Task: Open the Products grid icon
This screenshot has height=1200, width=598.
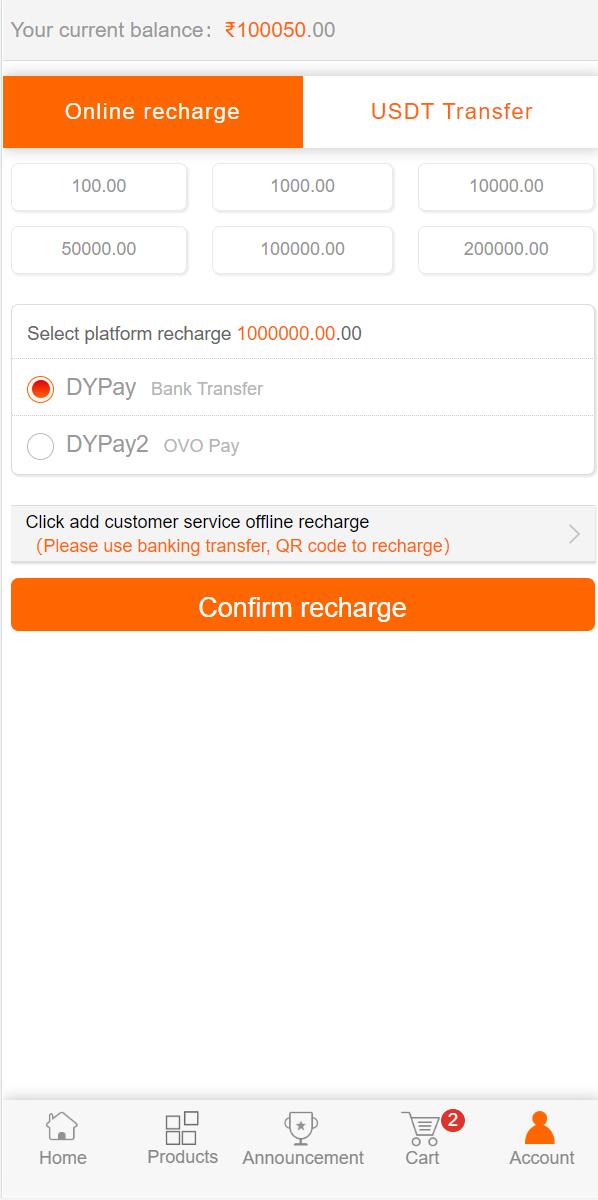Action: point(182,1128)
